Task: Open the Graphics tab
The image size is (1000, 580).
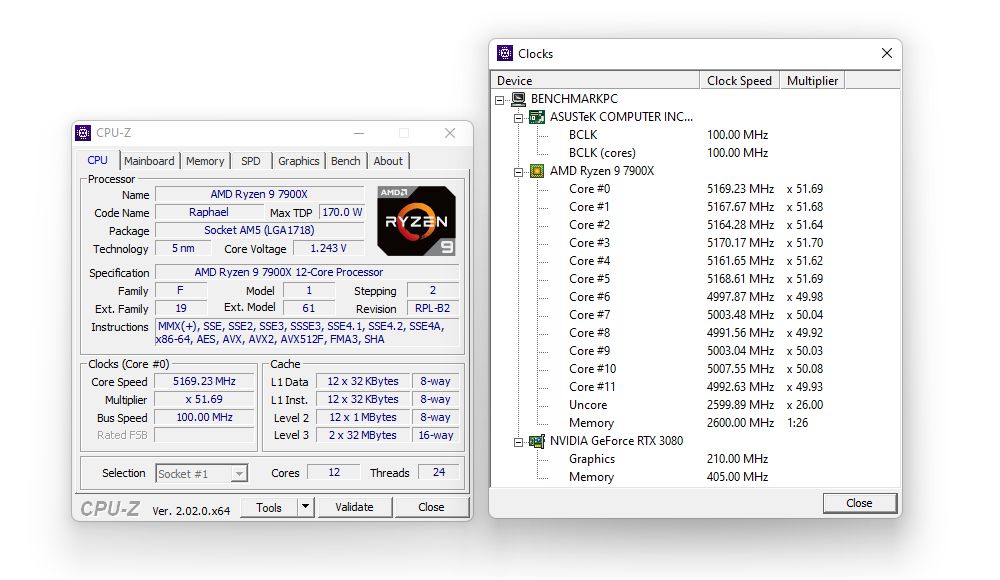Action: 298,161
